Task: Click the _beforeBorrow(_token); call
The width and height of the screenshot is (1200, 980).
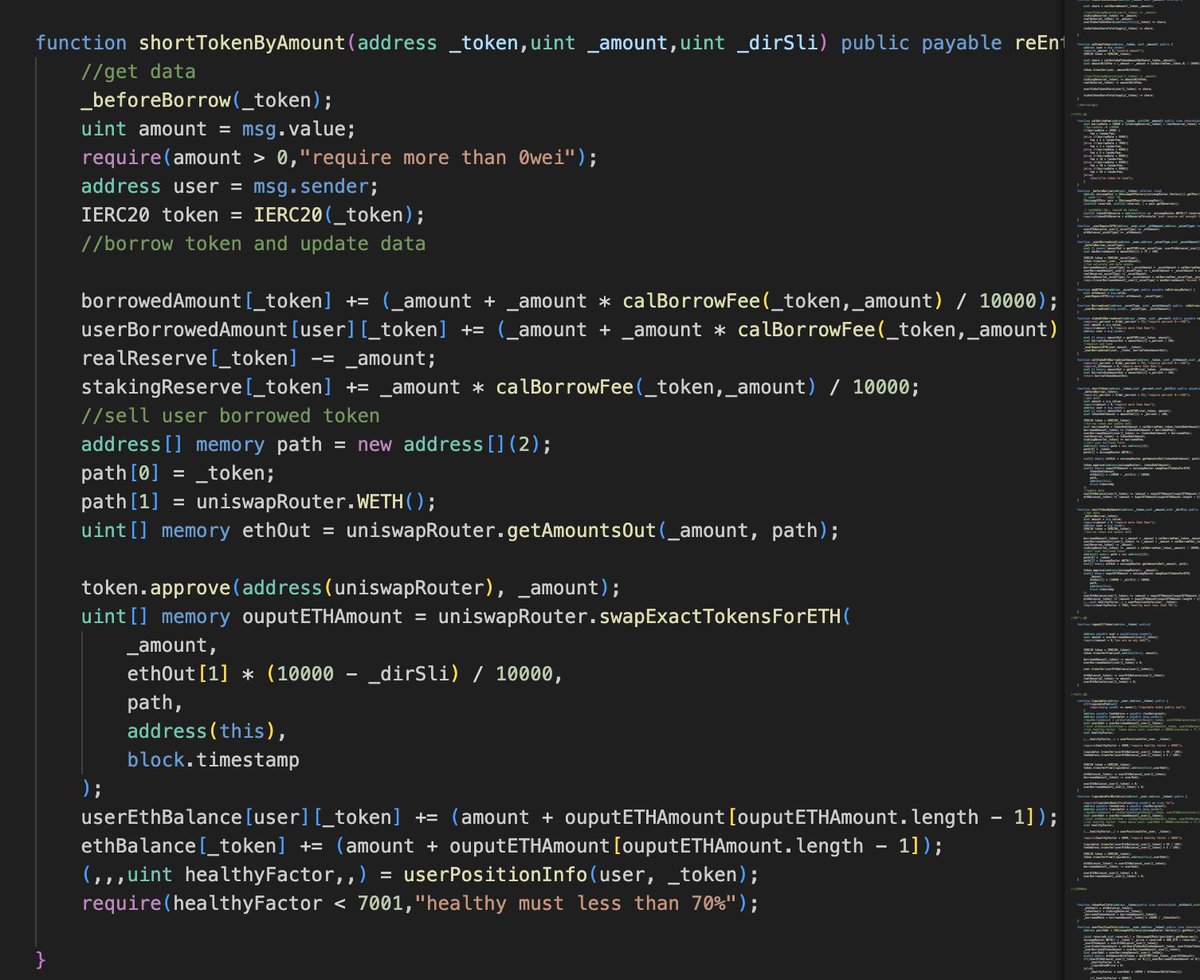Action: [208, 100]
